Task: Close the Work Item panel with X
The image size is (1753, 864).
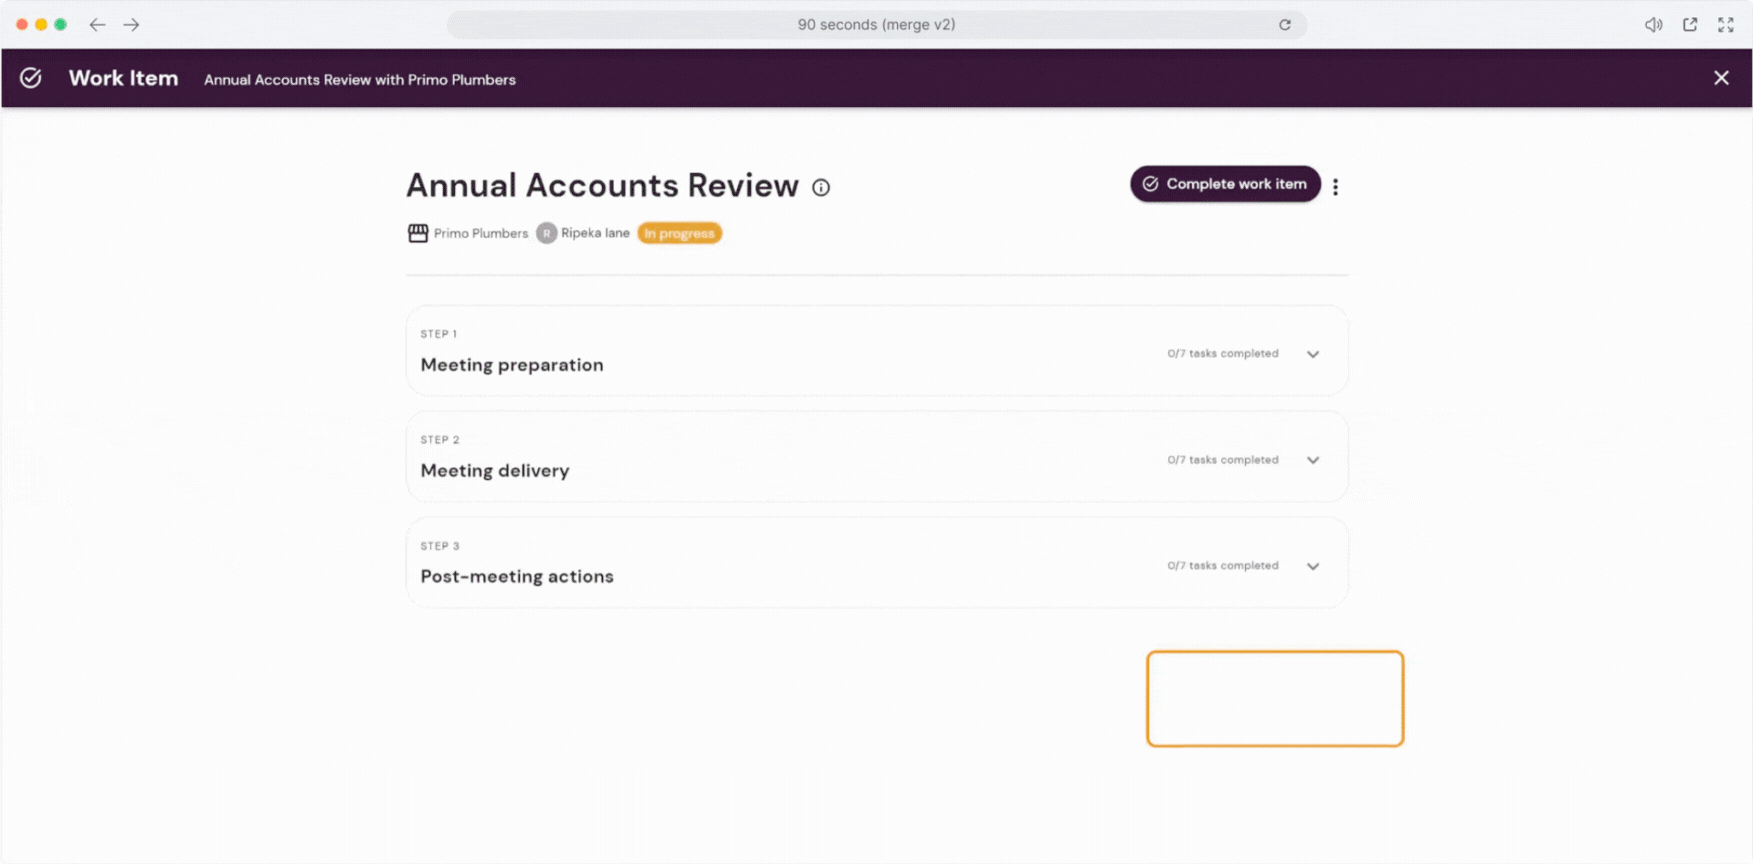Action: (1721, 78)
